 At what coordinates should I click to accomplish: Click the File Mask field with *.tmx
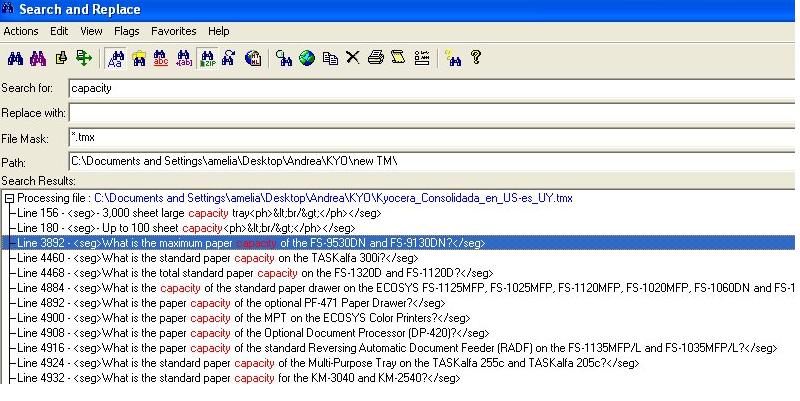click(x=432, y=137)
